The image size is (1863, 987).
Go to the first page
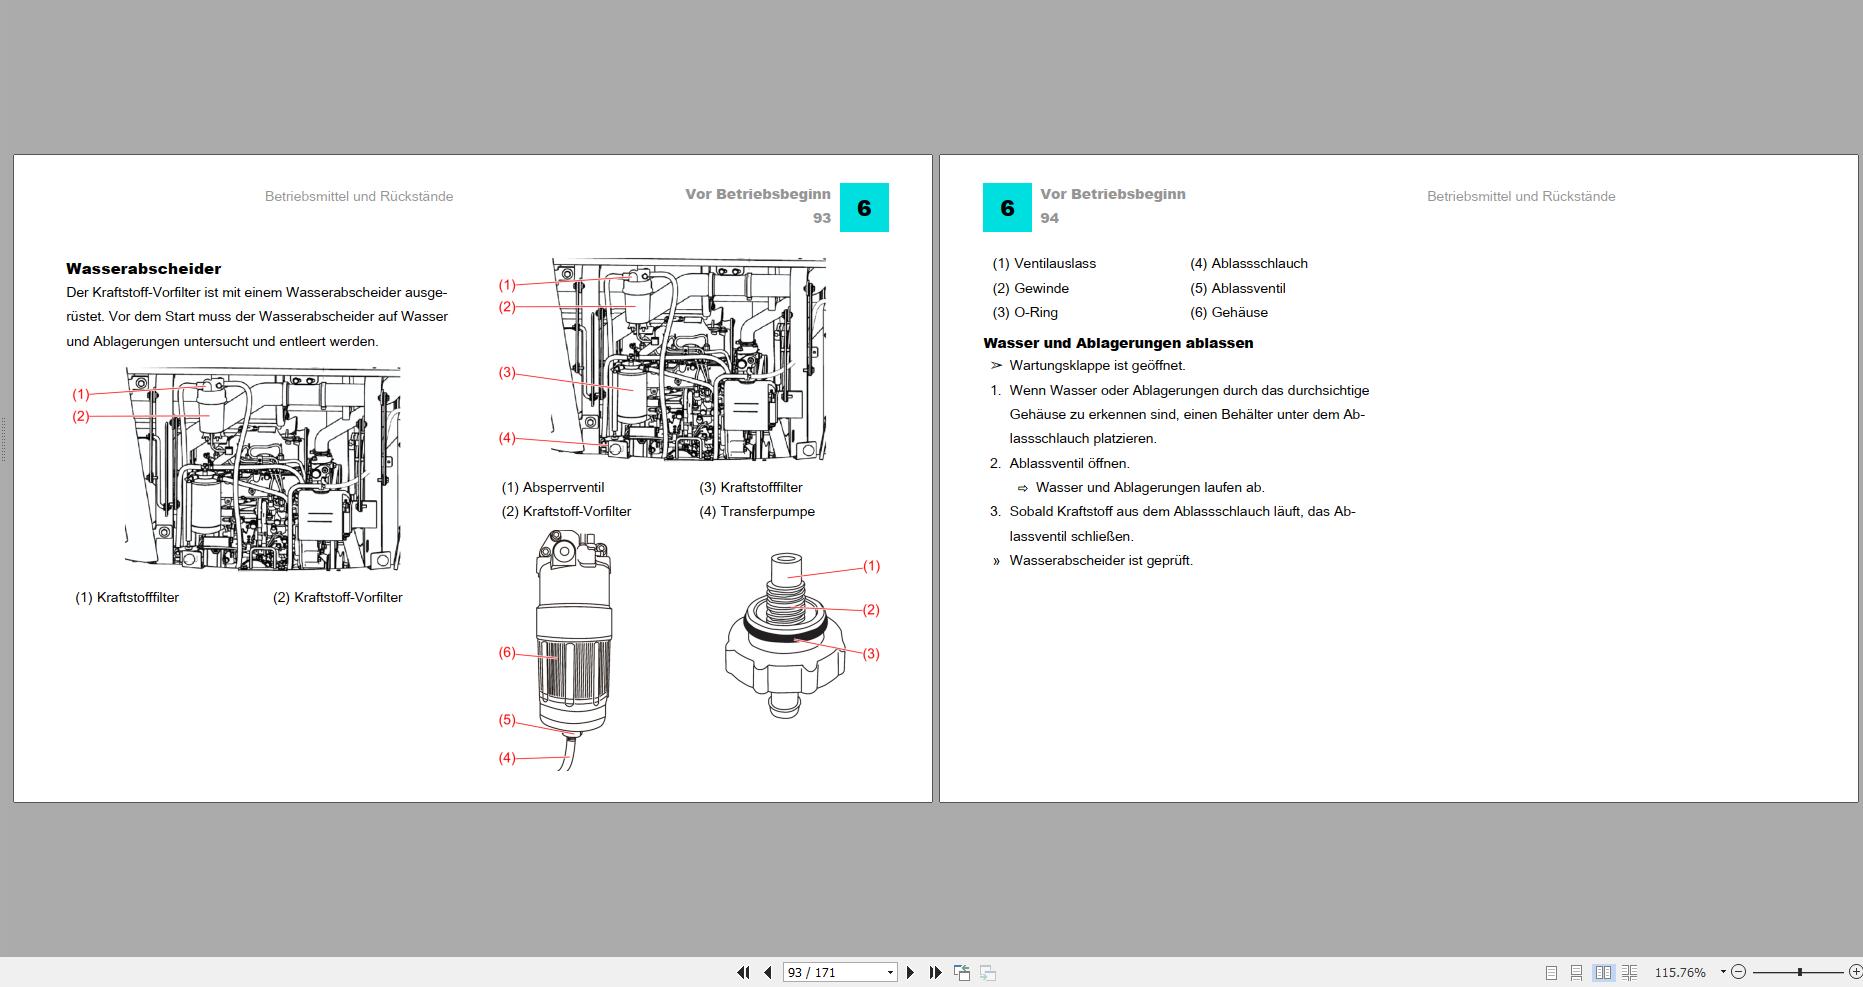pos(743,972)
